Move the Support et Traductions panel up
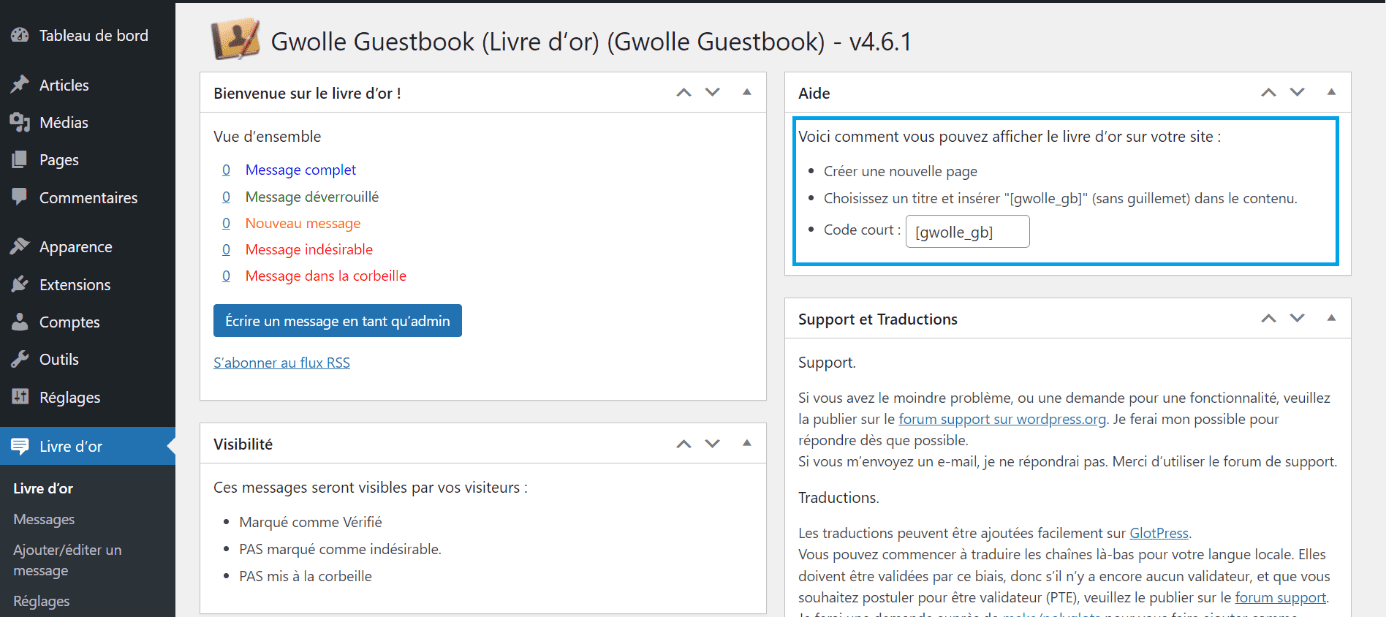Screen dimensions: 1386x617 1268,319
